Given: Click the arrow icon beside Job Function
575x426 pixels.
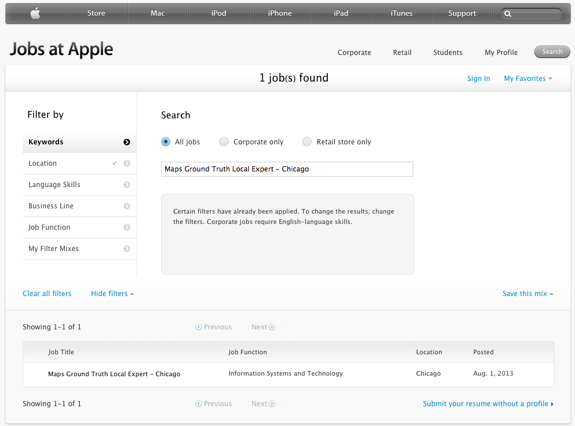Looking at the screenshot, I should coord(127,227).
